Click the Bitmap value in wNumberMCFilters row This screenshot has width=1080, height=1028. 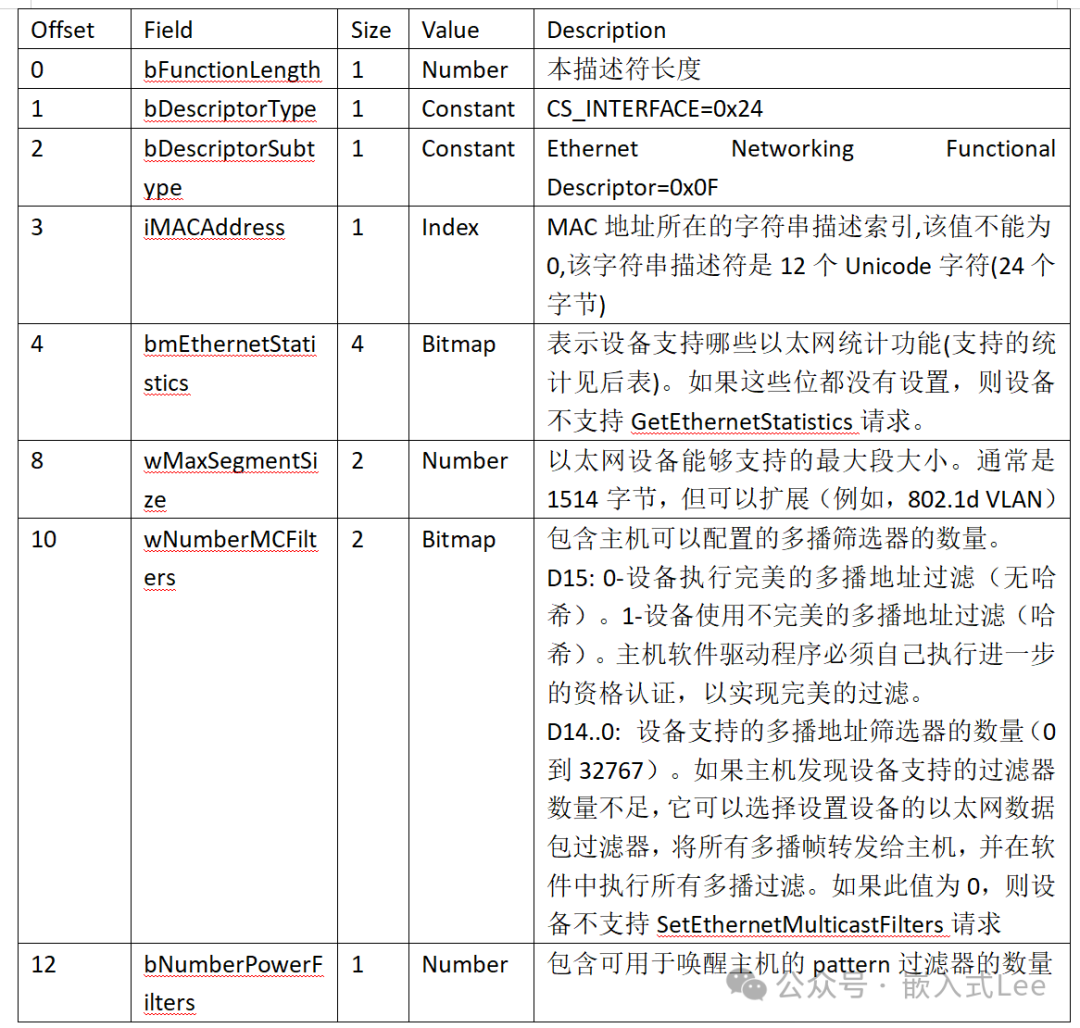coord(459,539)
